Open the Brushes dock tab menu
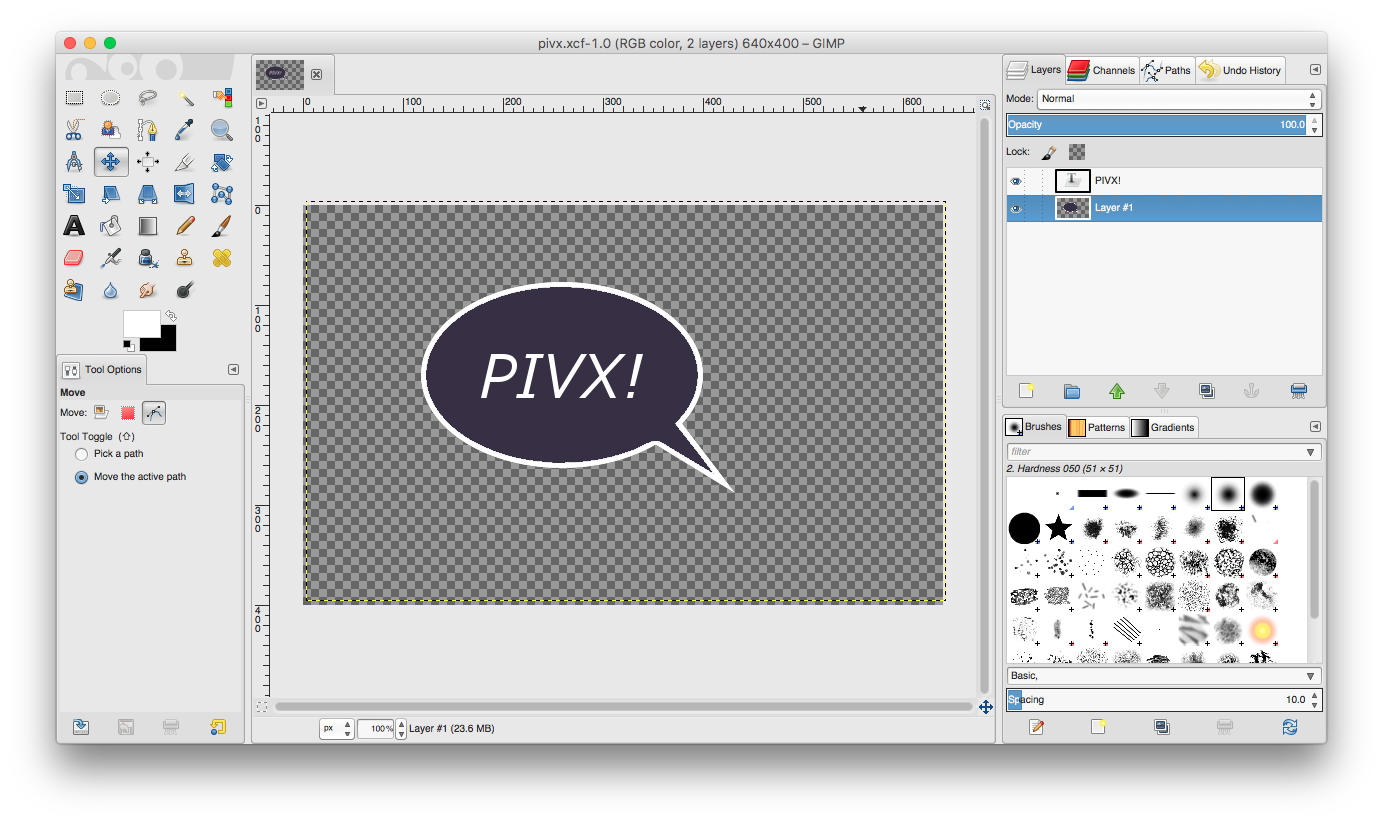This screenshot has height=824, width=1383. [1315, 426]
